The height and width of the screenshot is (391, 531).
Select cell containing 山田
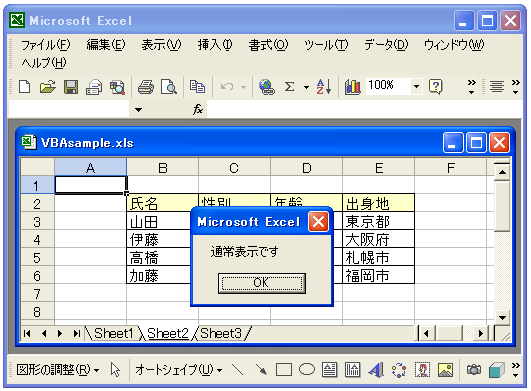point(158,221)
